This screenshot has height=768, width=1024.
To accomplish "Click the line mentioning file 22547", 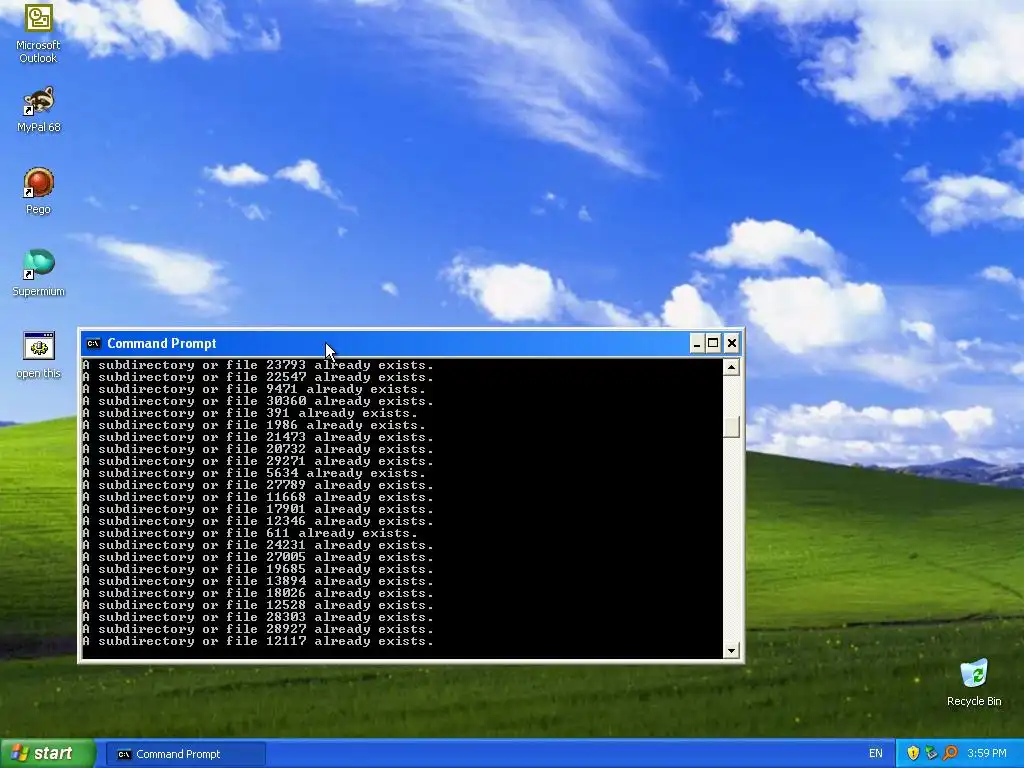I will [x=258, y=377].
